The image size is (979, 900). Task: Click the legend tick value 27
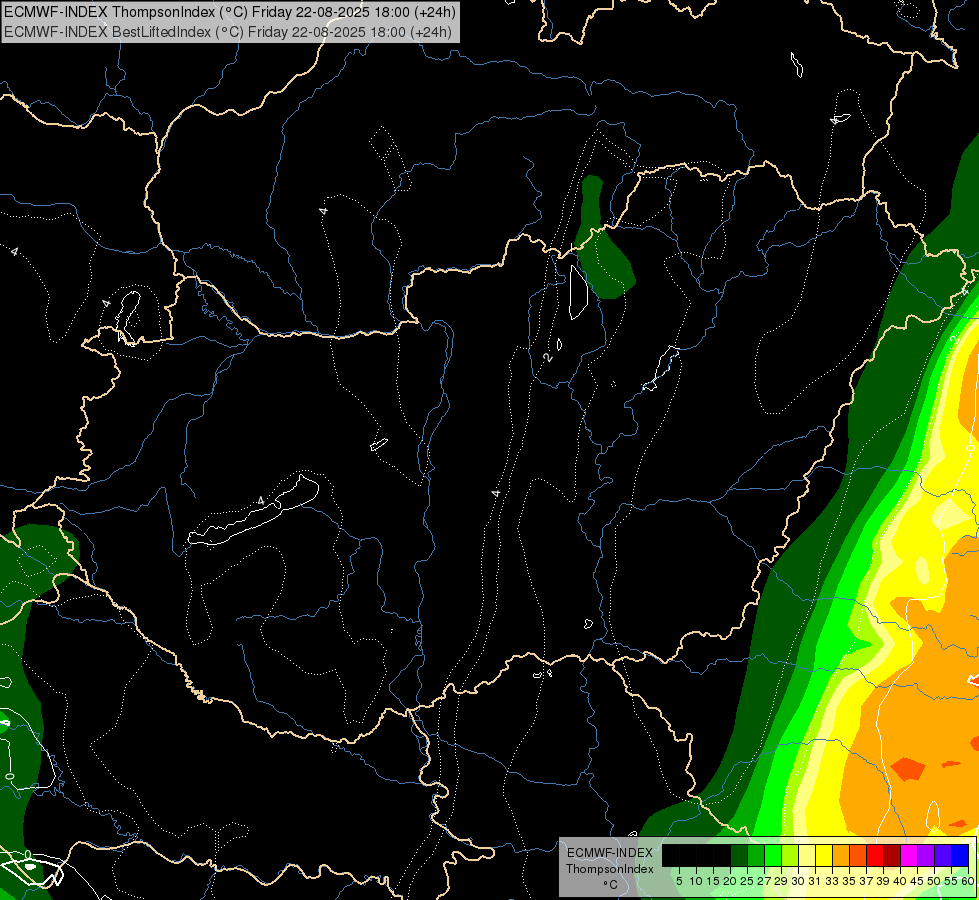[764, 881]
